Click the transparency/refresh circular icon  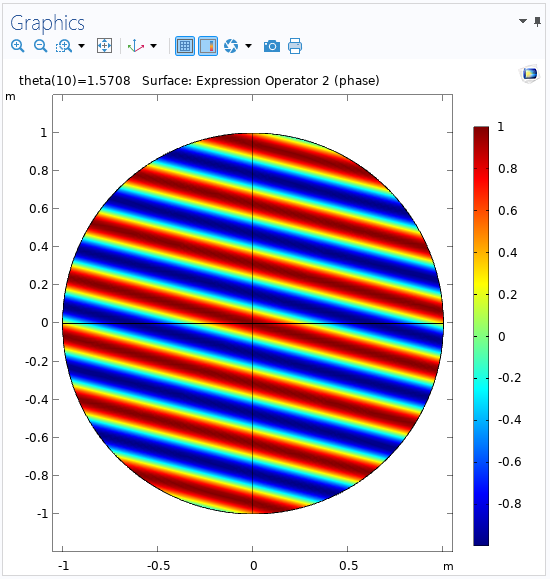click(x=231, y=46)
